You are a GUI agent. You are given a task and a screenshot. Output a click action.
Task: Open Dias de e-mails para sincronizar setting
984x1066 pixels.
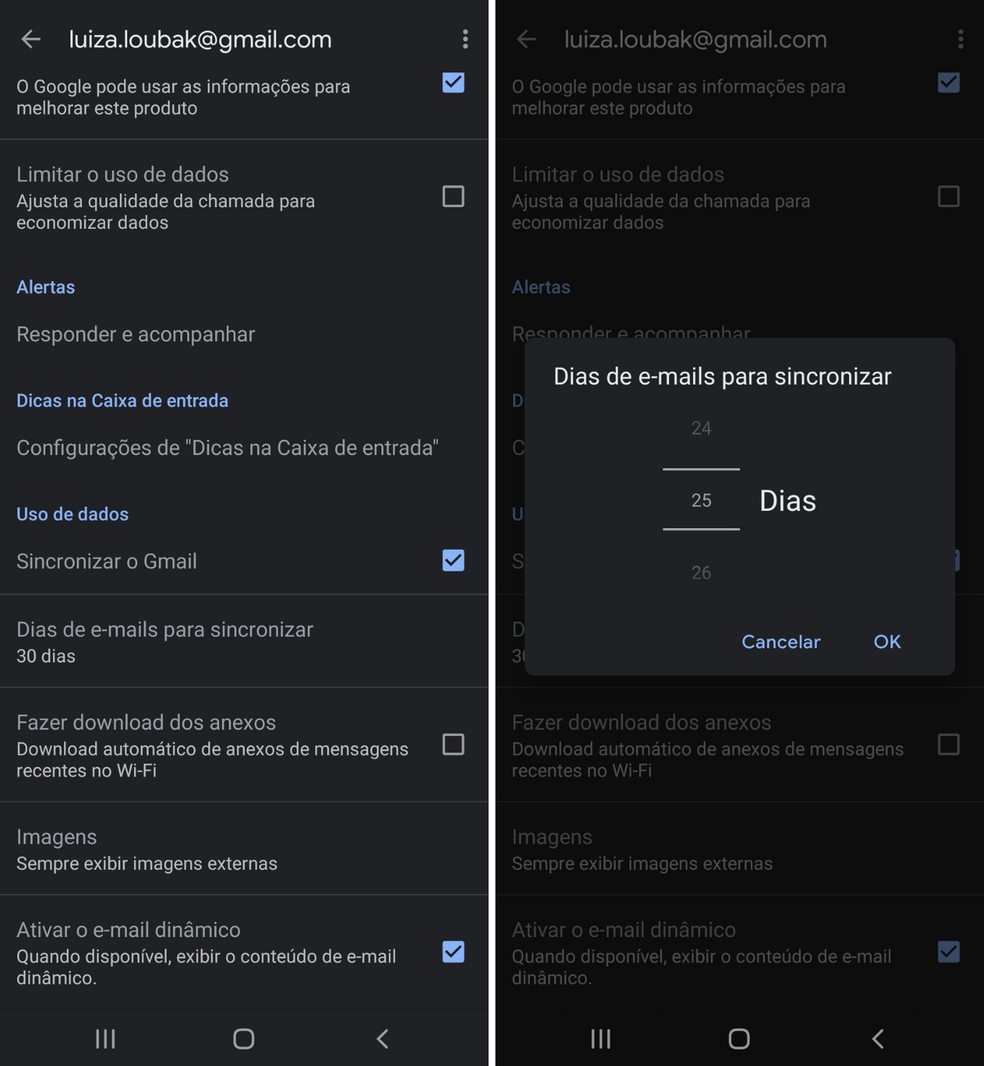(243, 641)
